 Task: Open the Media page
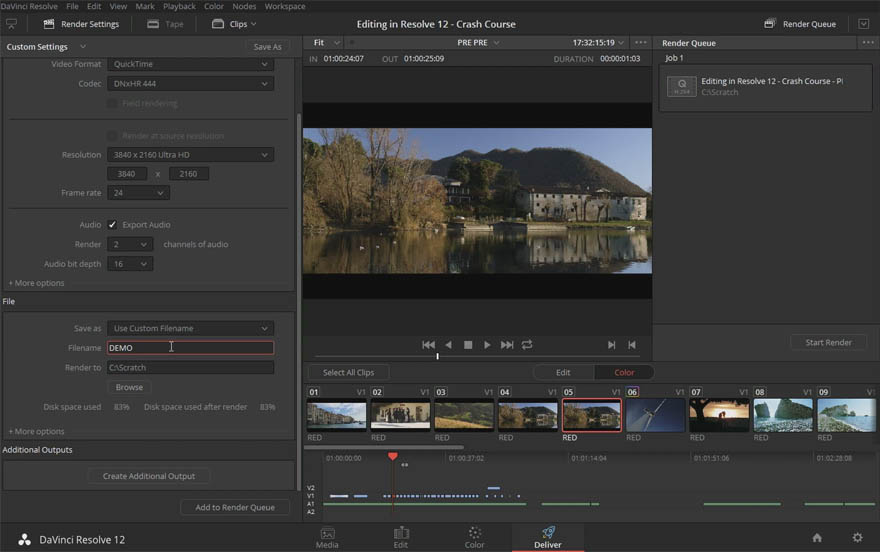coord(327,537)
